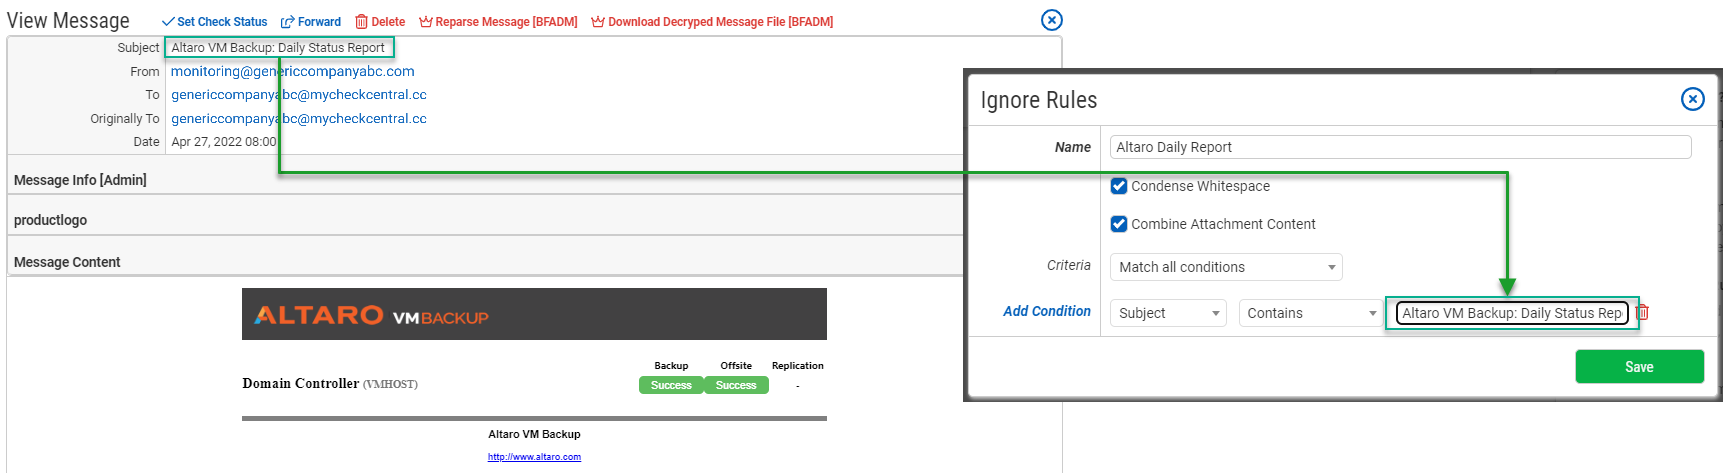Delete the viewed message

tap(380, 22)
